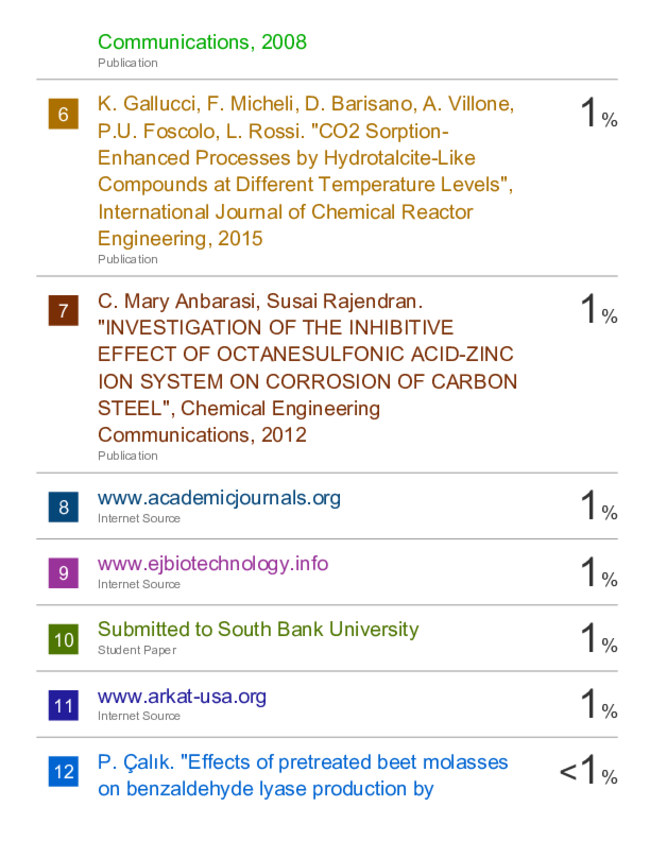650x841 pixels.
Task: Select the blue number 12 badge
Action: click(x=63, y=771)
